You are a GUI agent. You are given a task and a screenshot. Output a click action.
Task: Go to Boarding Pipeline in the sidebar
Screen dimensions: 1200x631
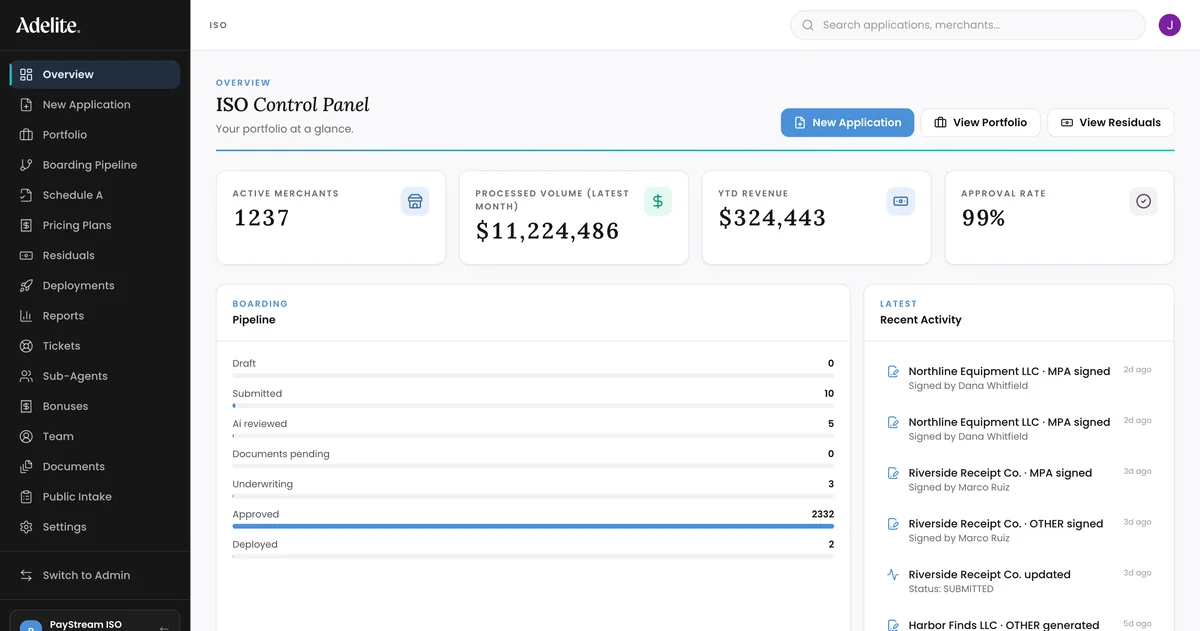[95, 165]
